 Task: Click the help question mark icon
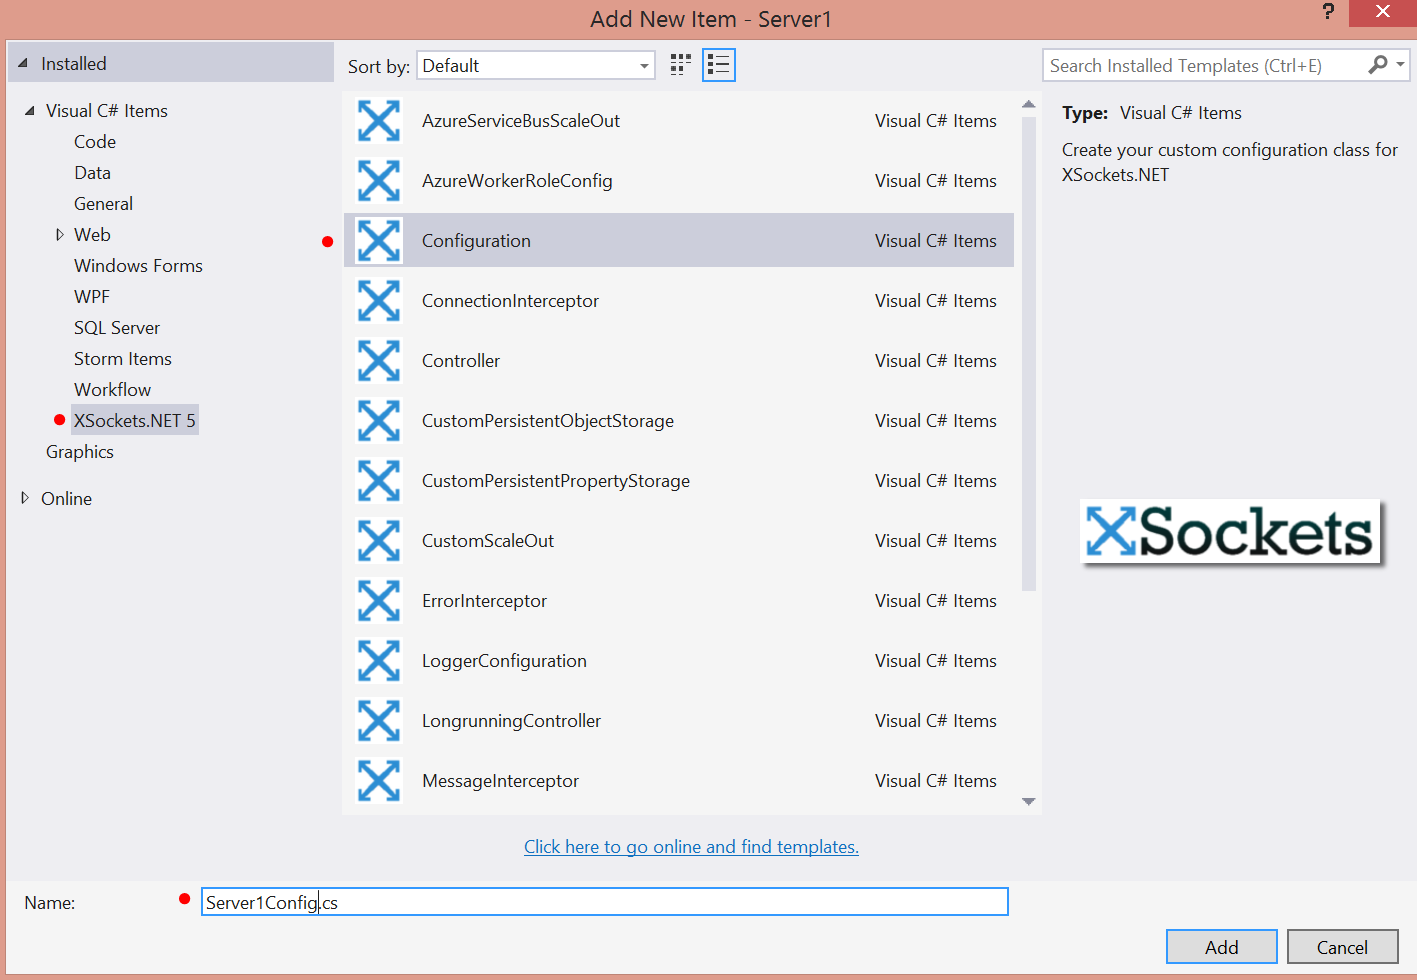1328,12
